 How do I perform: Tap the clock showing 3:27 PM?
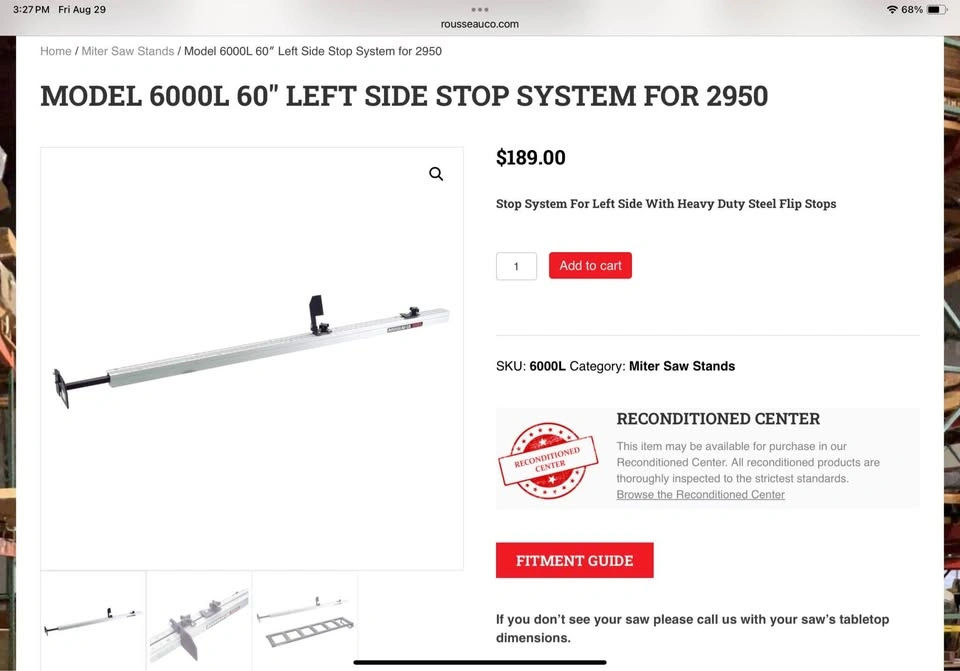31,10
